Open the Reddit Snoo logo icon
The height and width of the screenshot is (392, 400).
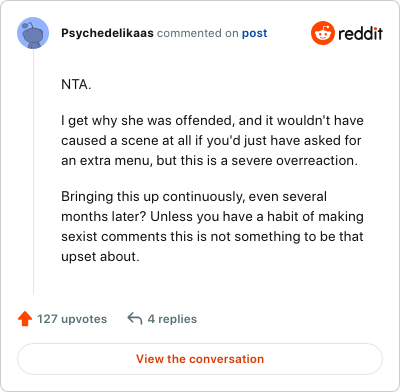click(323, 33)
